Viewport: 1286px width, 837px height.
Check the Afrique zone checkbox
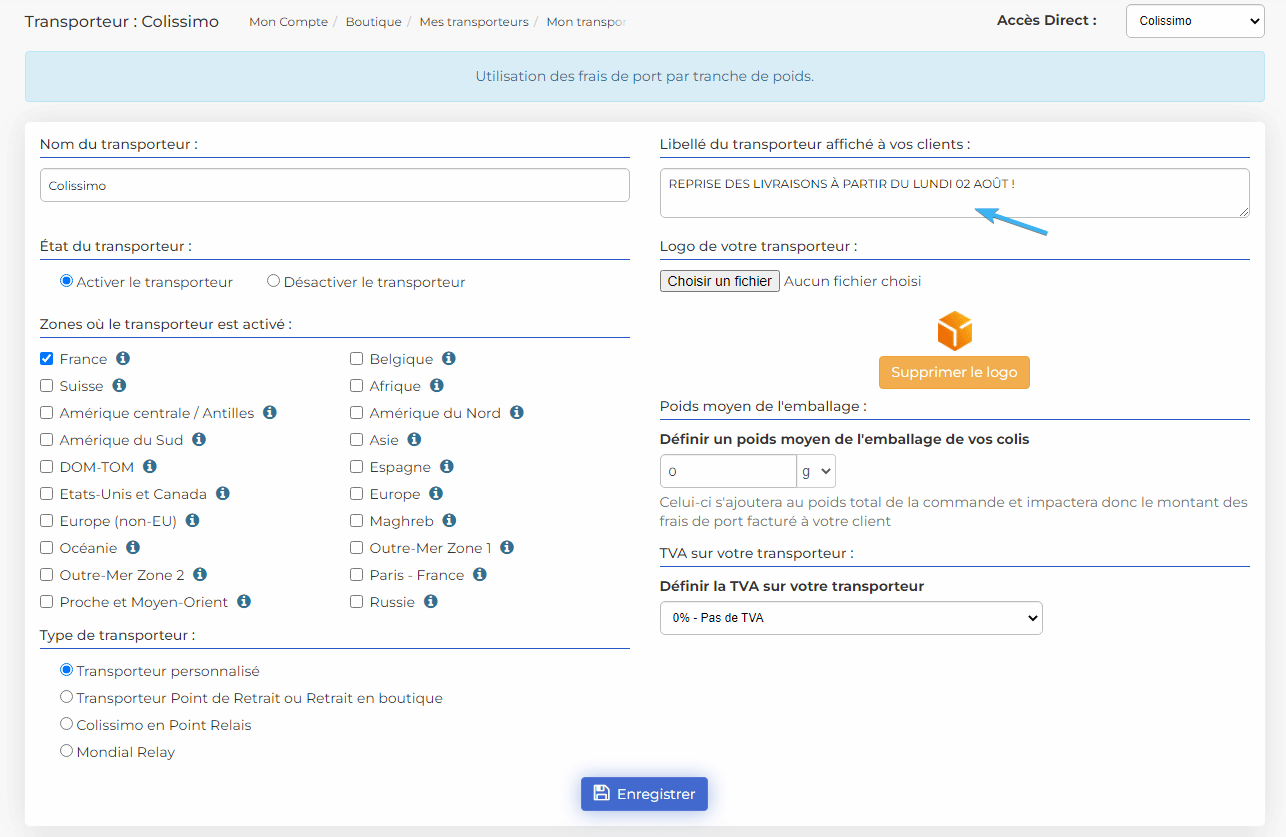[x=357, y=385]
